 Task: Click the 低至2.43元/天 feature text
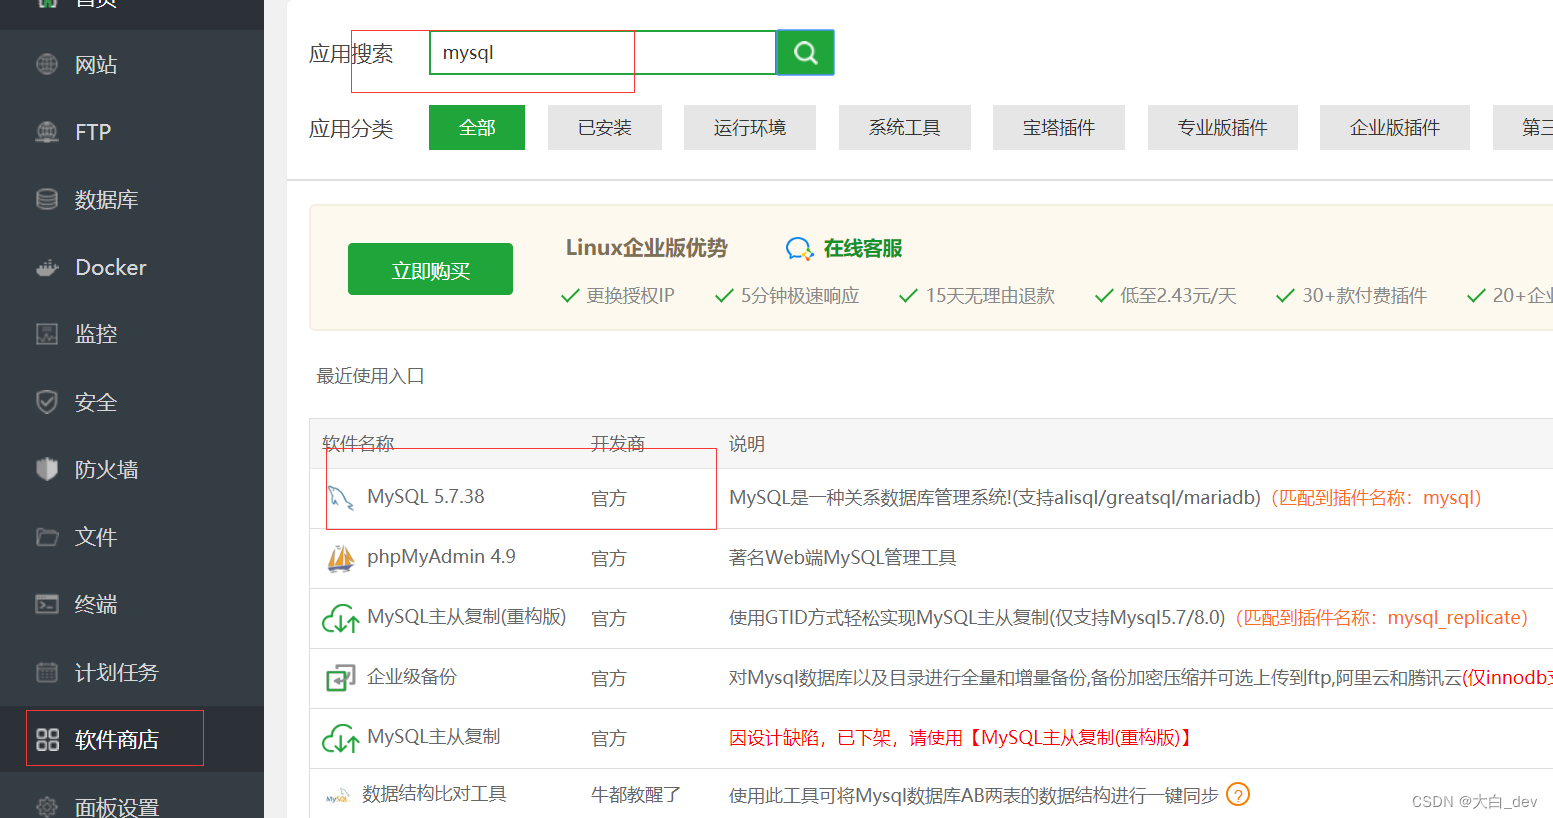[1178, 296]
